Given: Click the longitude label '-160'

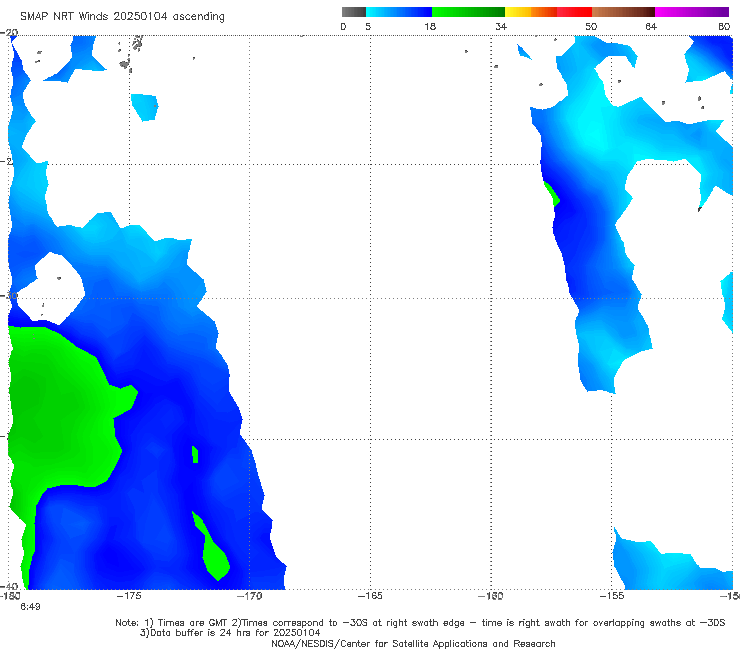Looking at the screenshot, I should click(491, 596).
